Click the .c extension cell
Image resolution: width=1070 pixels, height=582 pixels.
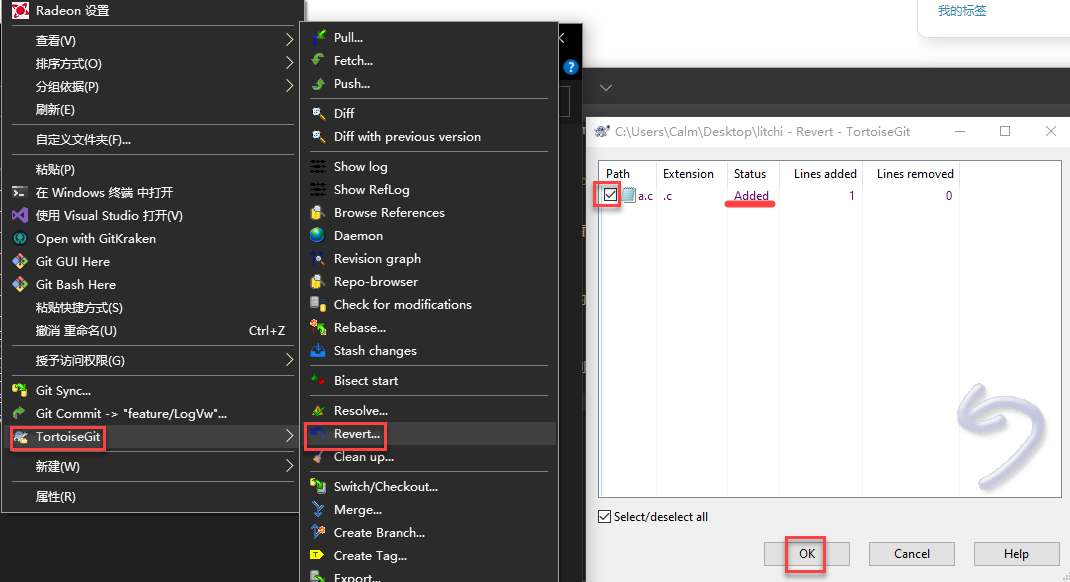667,197
